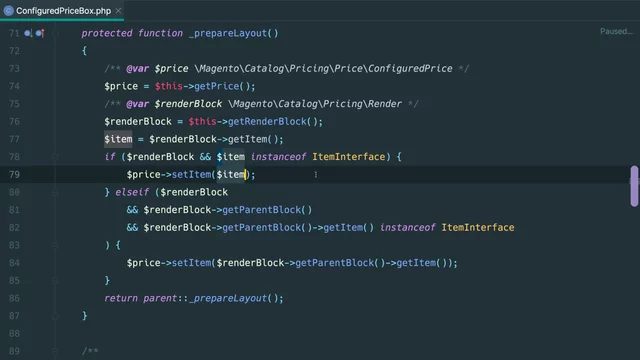Click the $price variable on line 74
The width and height of the screenshot is (640, 360).
(121, 86)
